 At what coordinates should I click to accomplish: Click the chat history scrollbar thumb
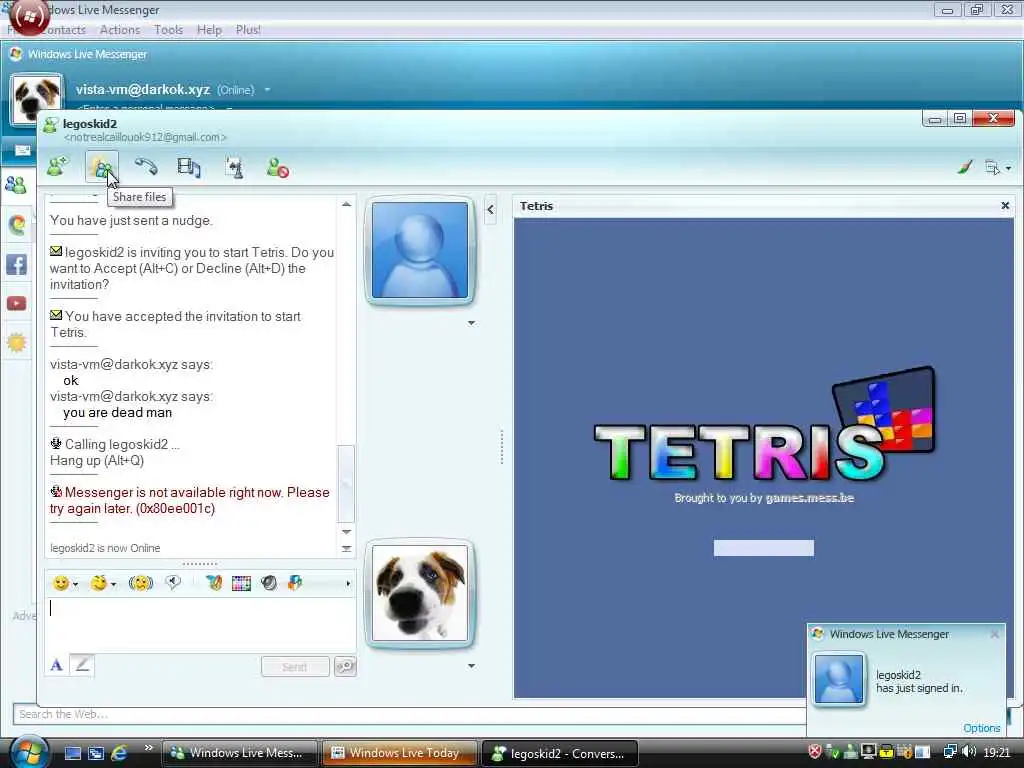click(x=346, y=483)
